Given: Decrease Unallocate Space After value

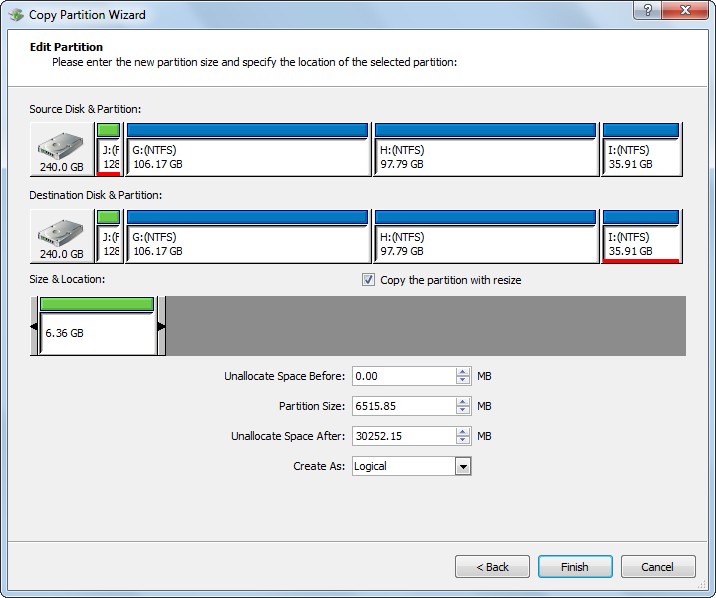Looking at the screenshot, I should (463, 440).
